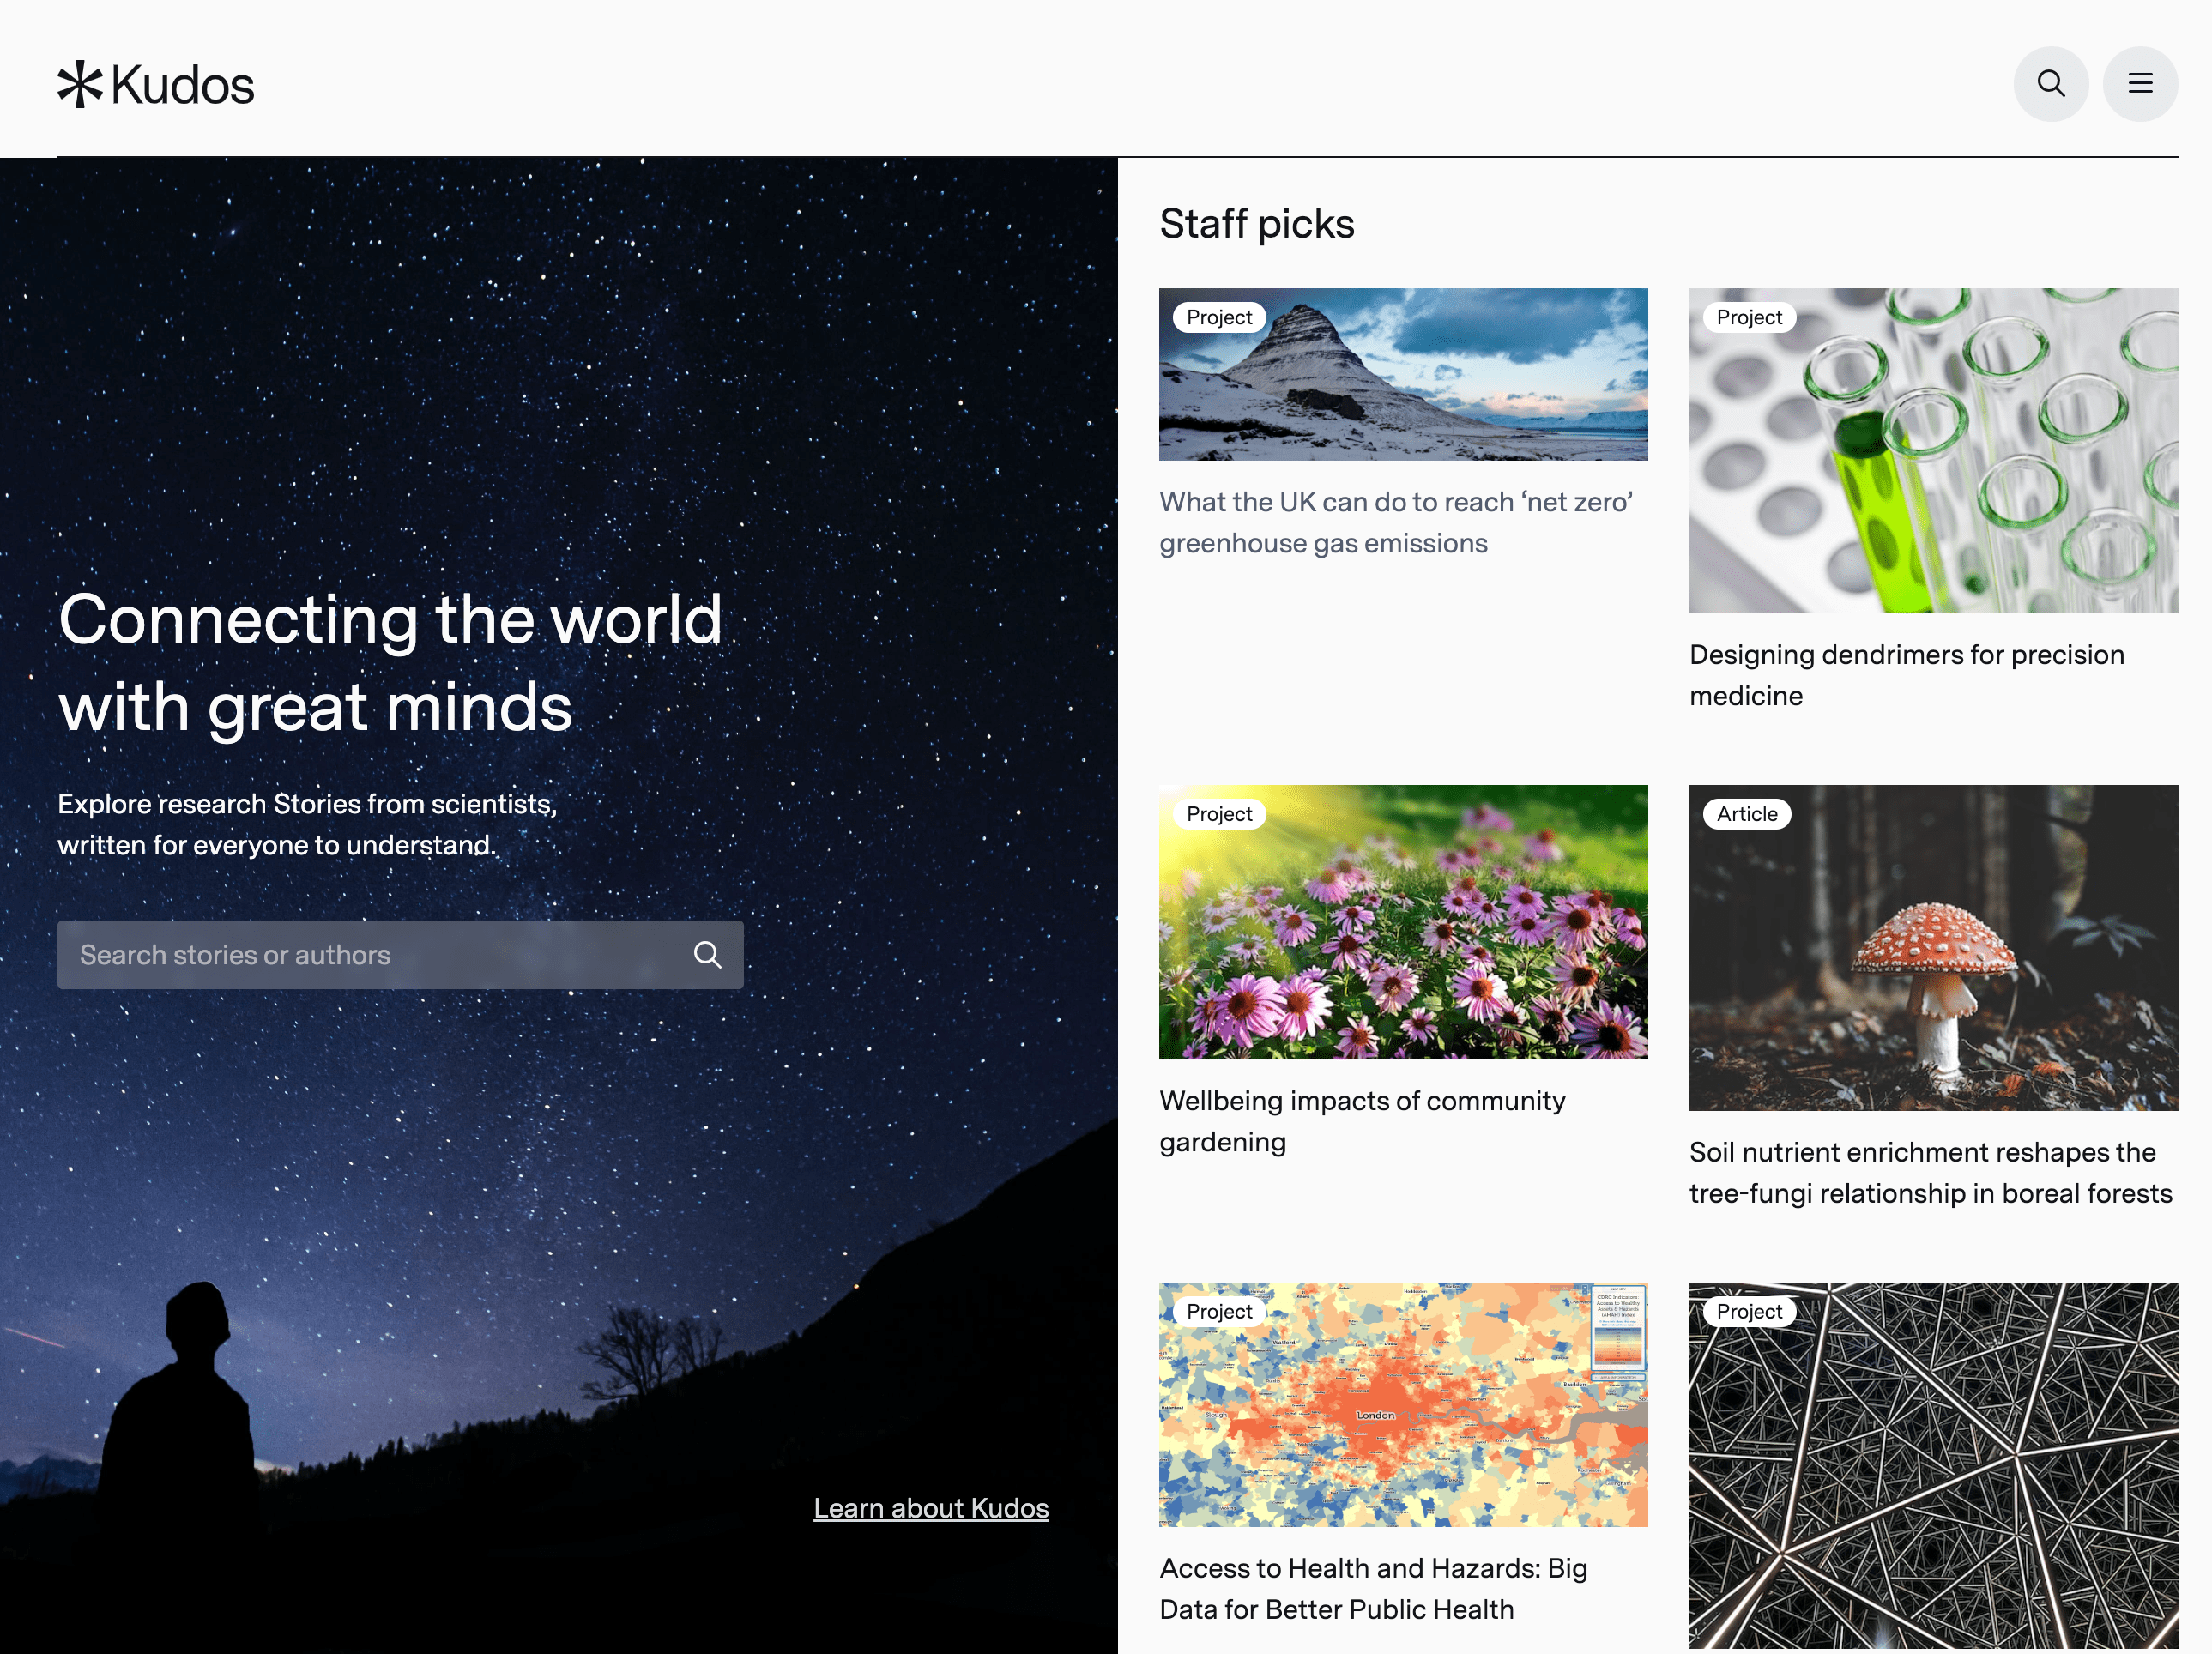
Task: Click the Kudos asterisk logo
Action: 80,84
